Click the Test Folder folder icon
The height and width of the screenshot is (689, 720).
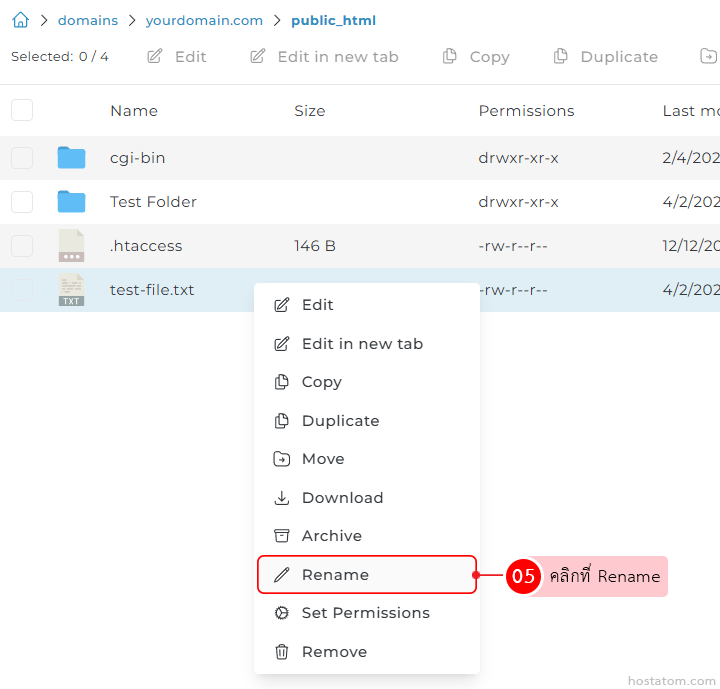tap(71, 202)
